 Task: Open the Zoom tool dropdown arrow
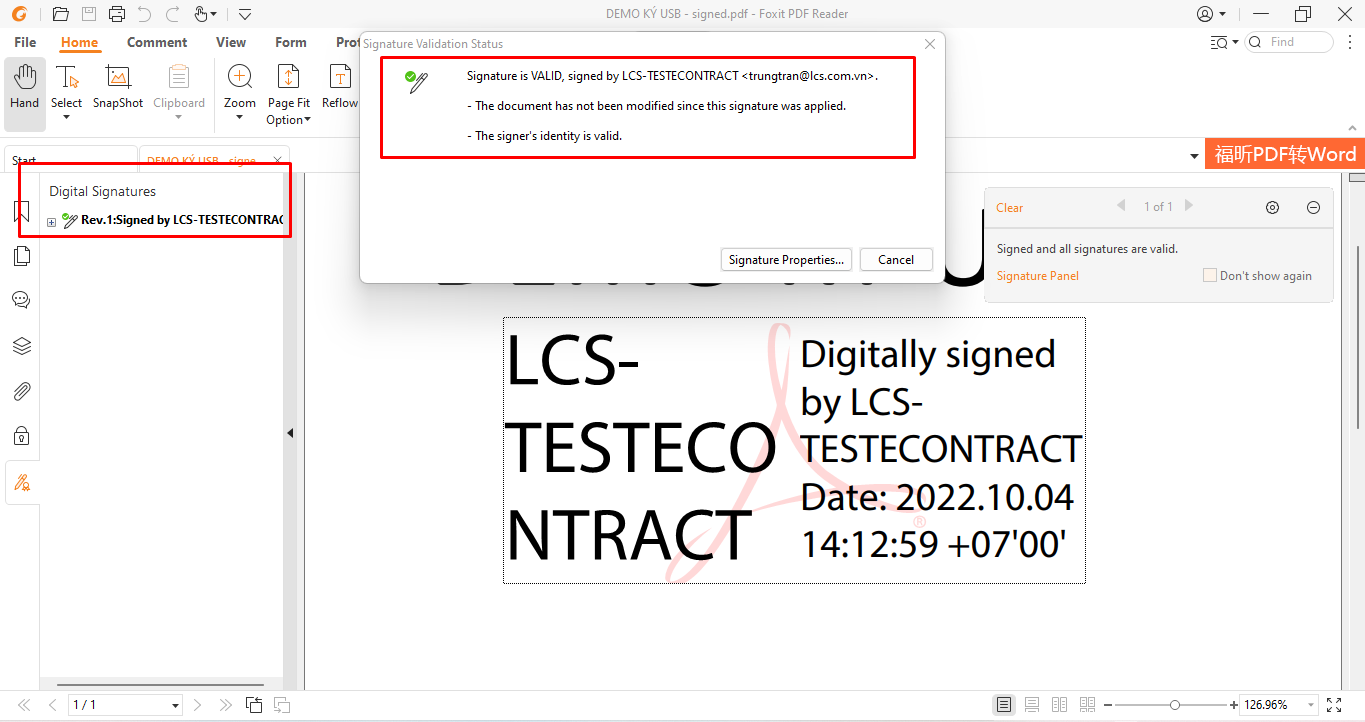(x=240, y=117)
